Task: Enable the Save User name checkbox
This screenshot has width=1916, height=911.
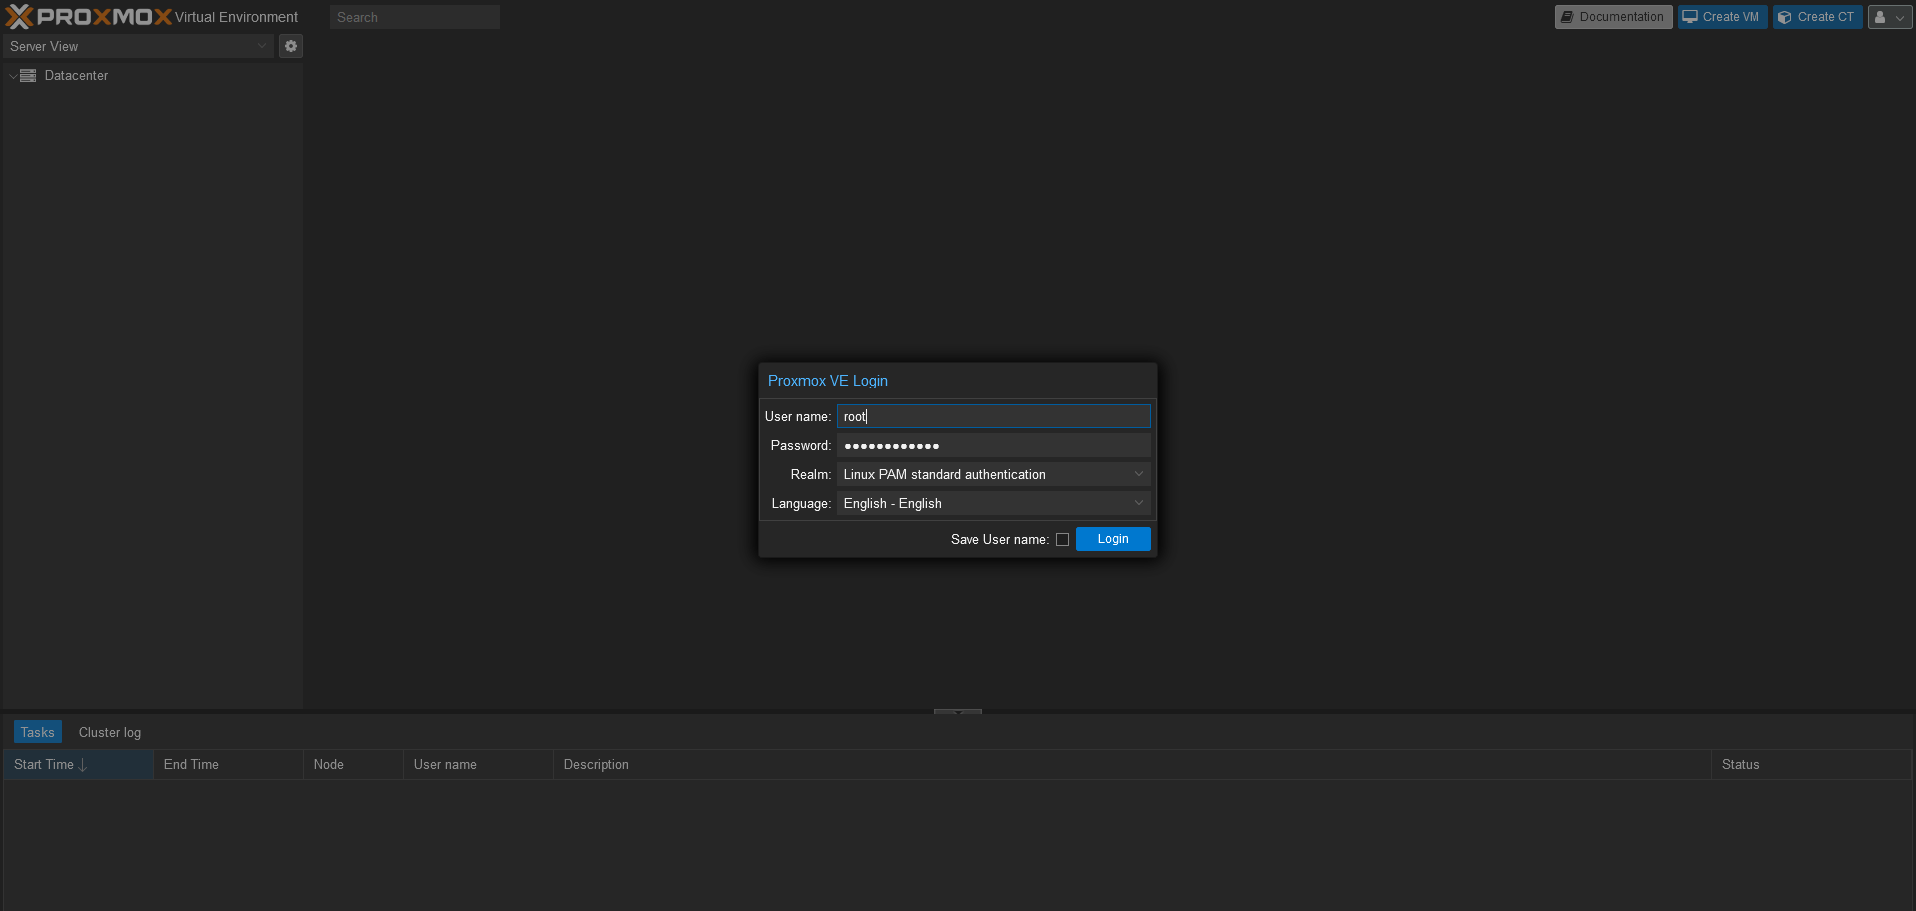Action: [1062, 539]
